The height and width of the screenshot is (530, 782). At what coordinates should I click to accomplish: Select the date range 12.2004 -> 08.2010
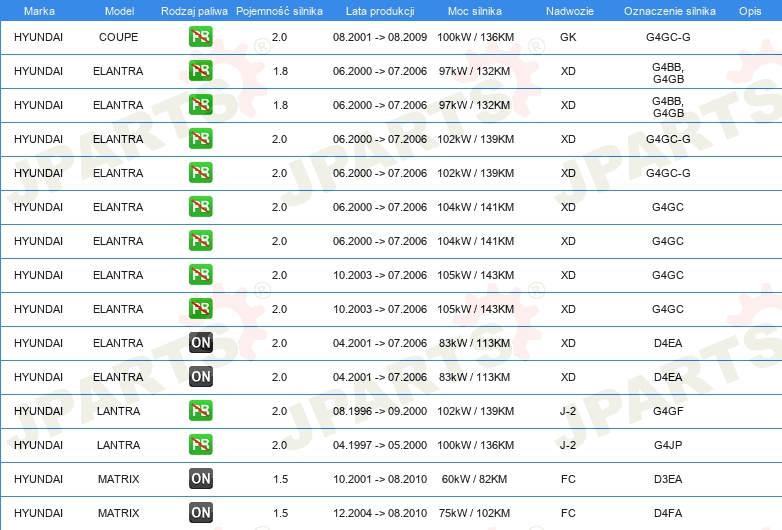pyautogui.click(x=380, y=513)
